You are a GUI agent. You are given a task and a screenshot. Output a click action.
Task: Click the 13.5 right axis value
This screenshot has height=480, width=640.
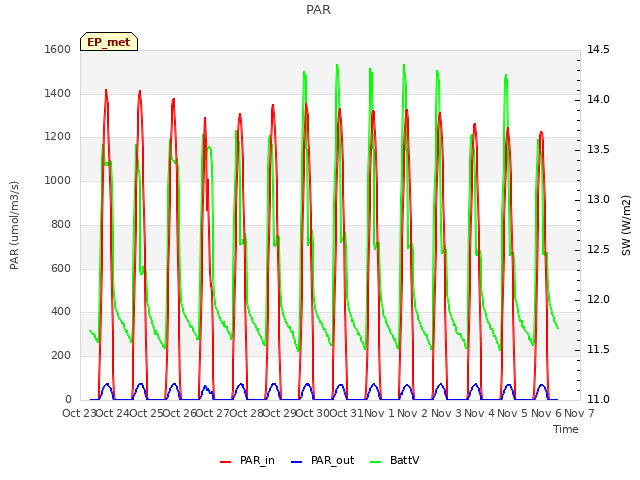598,149
